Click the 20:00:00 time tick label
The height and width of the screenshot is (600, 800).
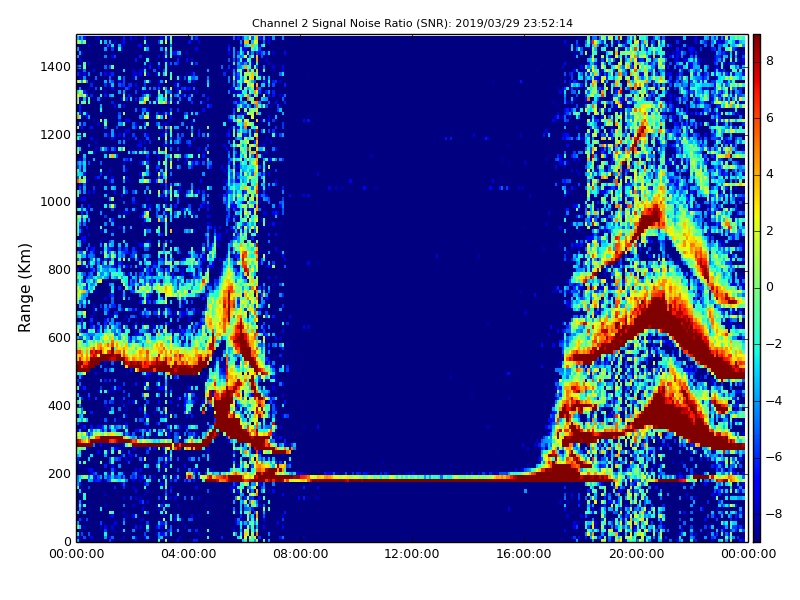[x=636, y=554]
